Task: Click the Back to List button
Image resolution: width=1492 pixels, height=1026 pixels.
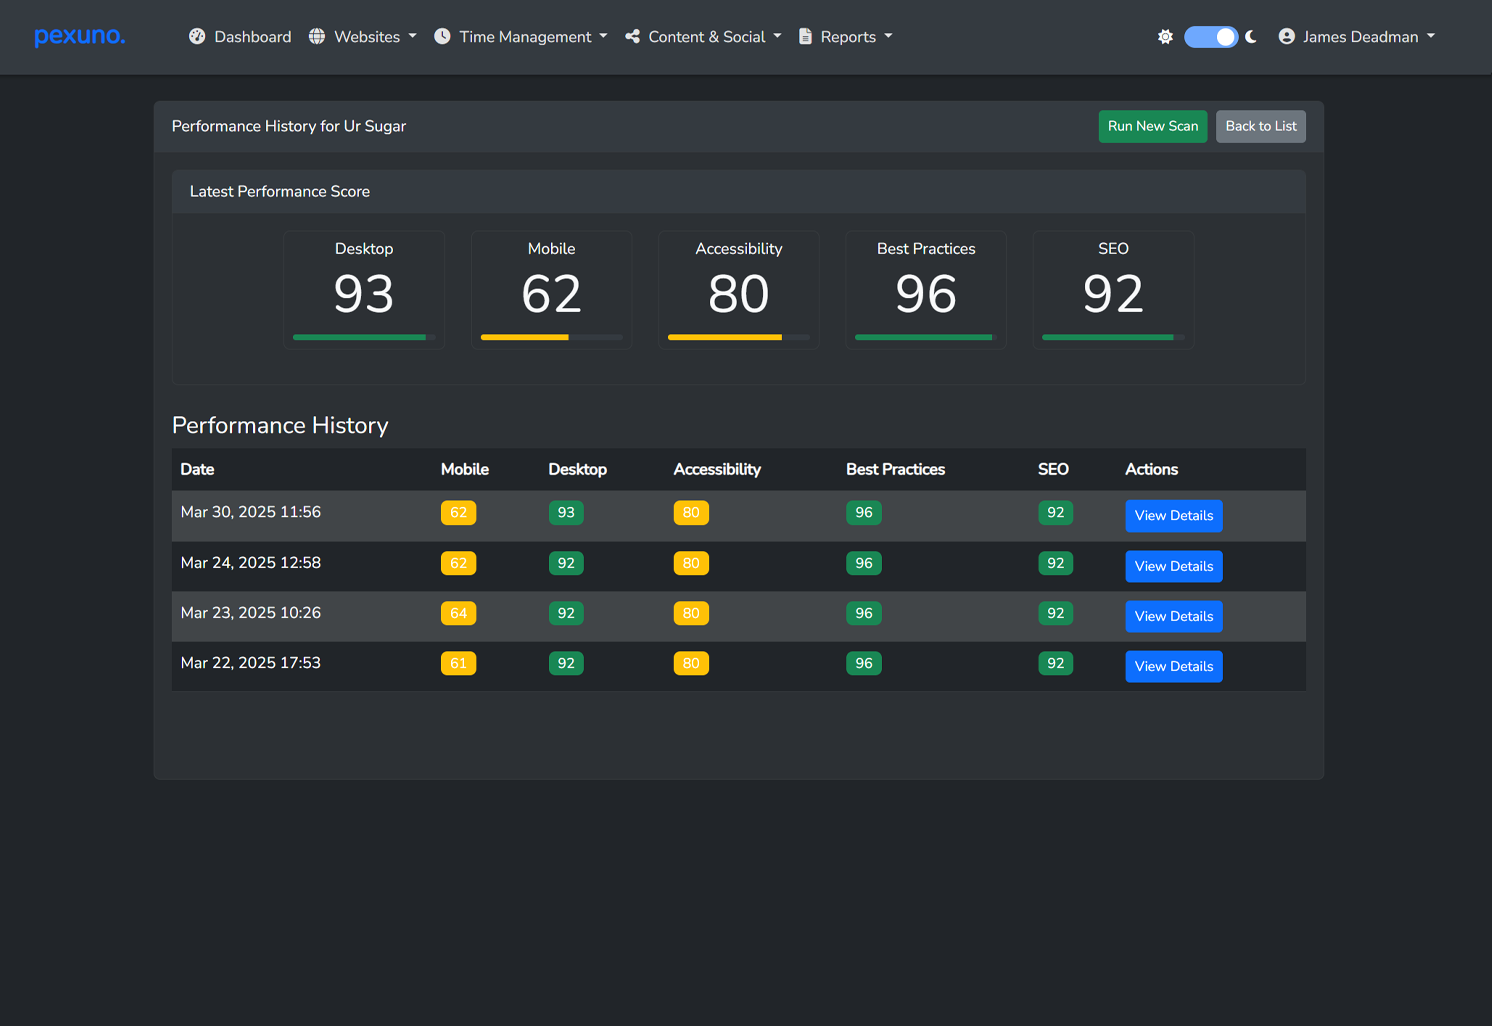Action: 1261,126
